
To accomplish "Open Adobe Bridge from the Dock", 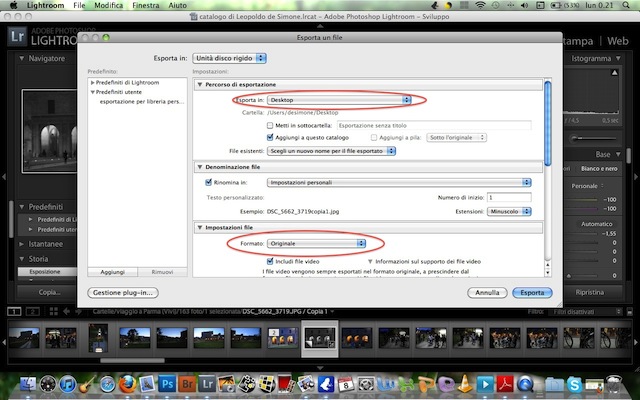I will coord(187,384).
